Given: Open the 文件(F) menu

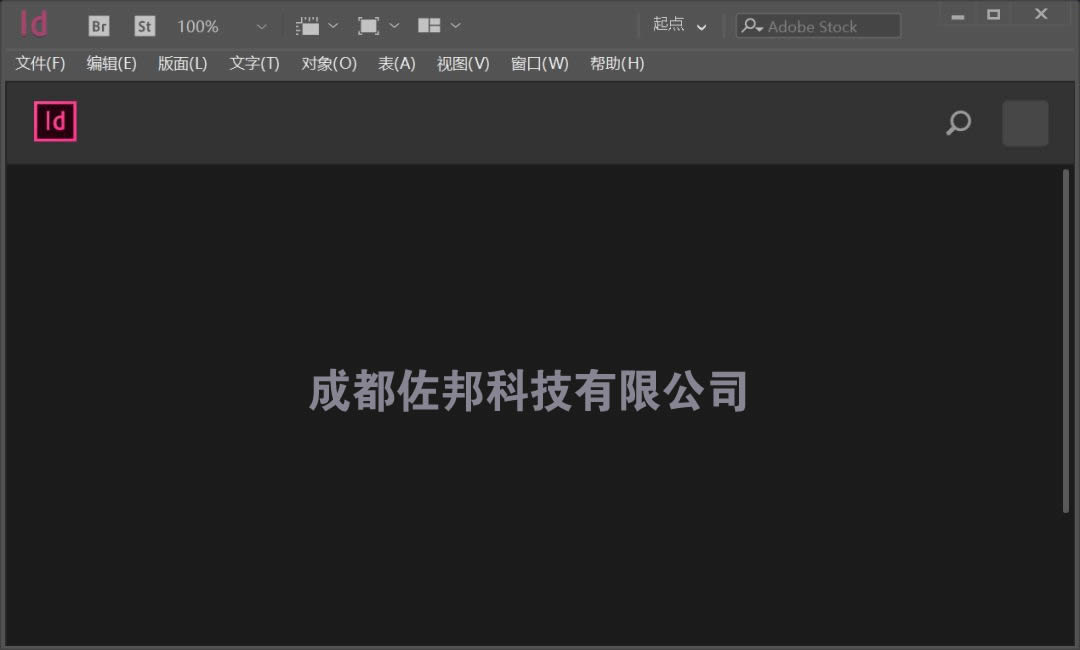Looking at the screenshot, I should coord(40,63).
